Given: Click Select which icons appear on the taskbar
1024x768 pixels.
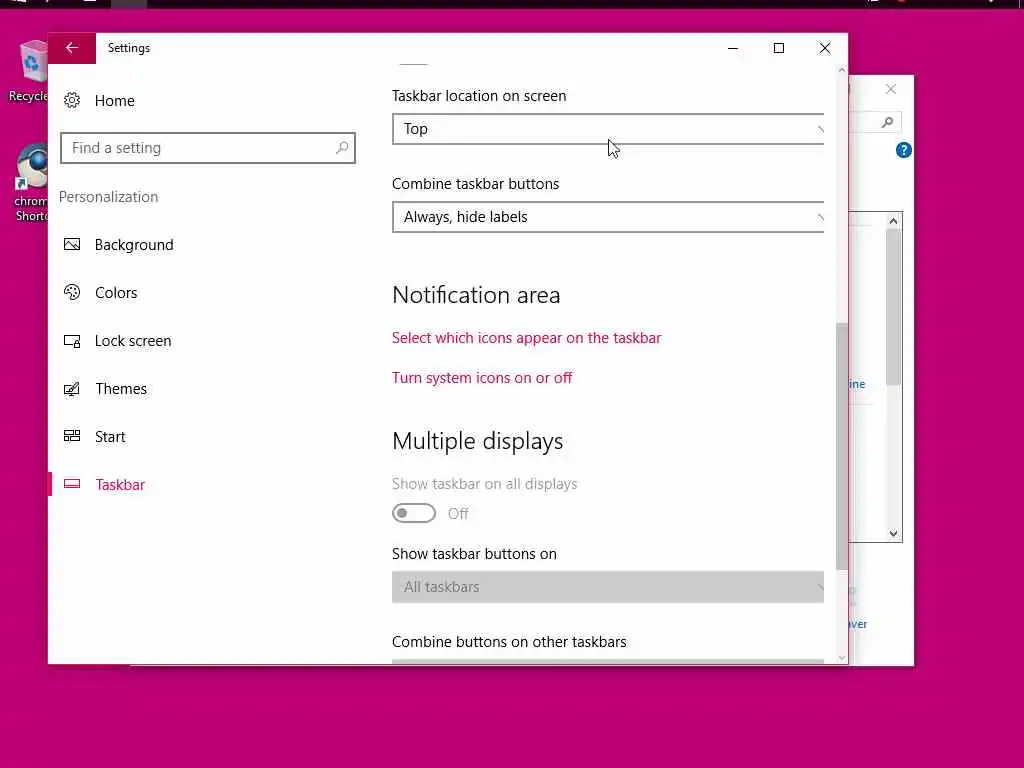Looking at the screenshot, I should tap(526, 338).
